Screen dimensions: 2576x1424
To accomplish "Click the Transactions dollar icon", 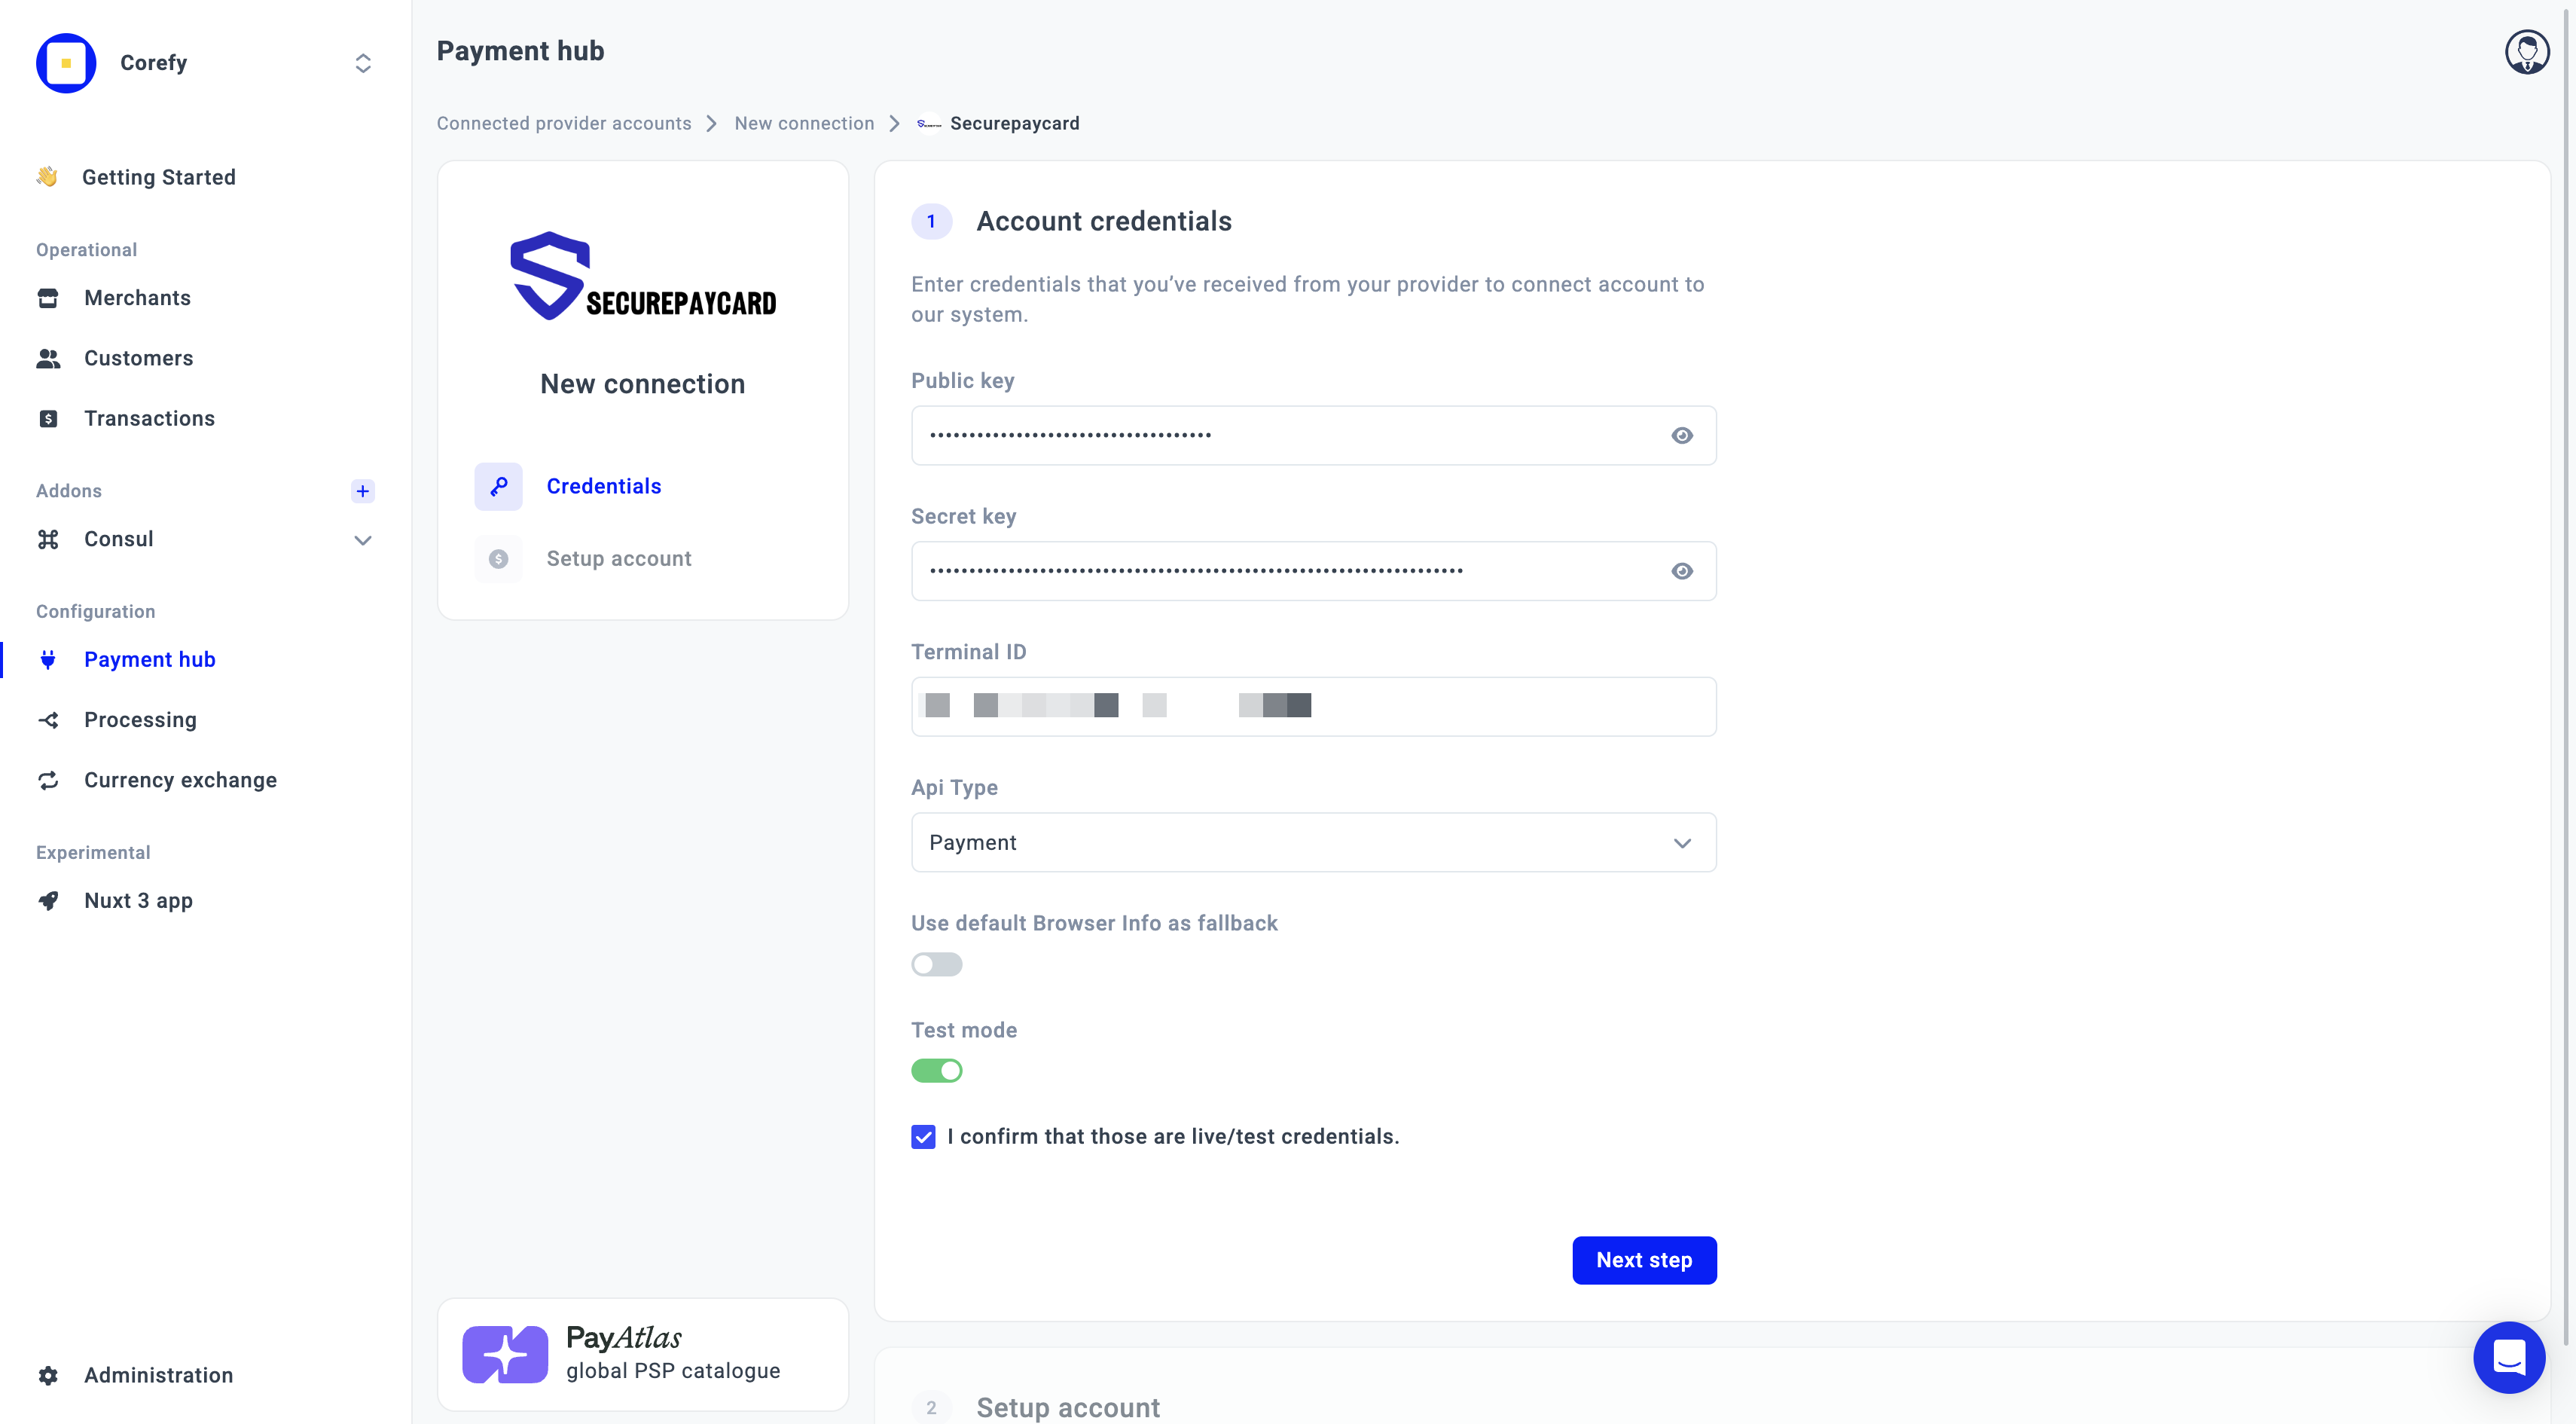I will click(48, 419).
